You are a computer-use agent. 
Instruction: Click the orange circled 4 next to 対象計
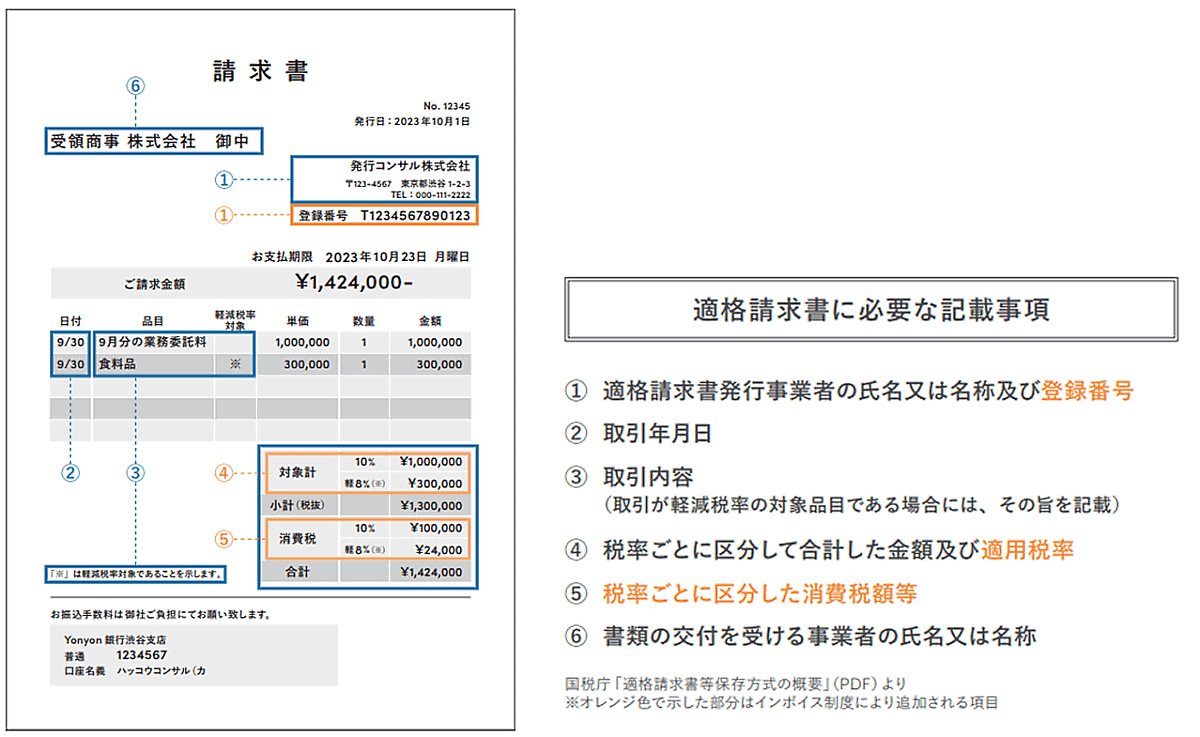tap(224, 471)
